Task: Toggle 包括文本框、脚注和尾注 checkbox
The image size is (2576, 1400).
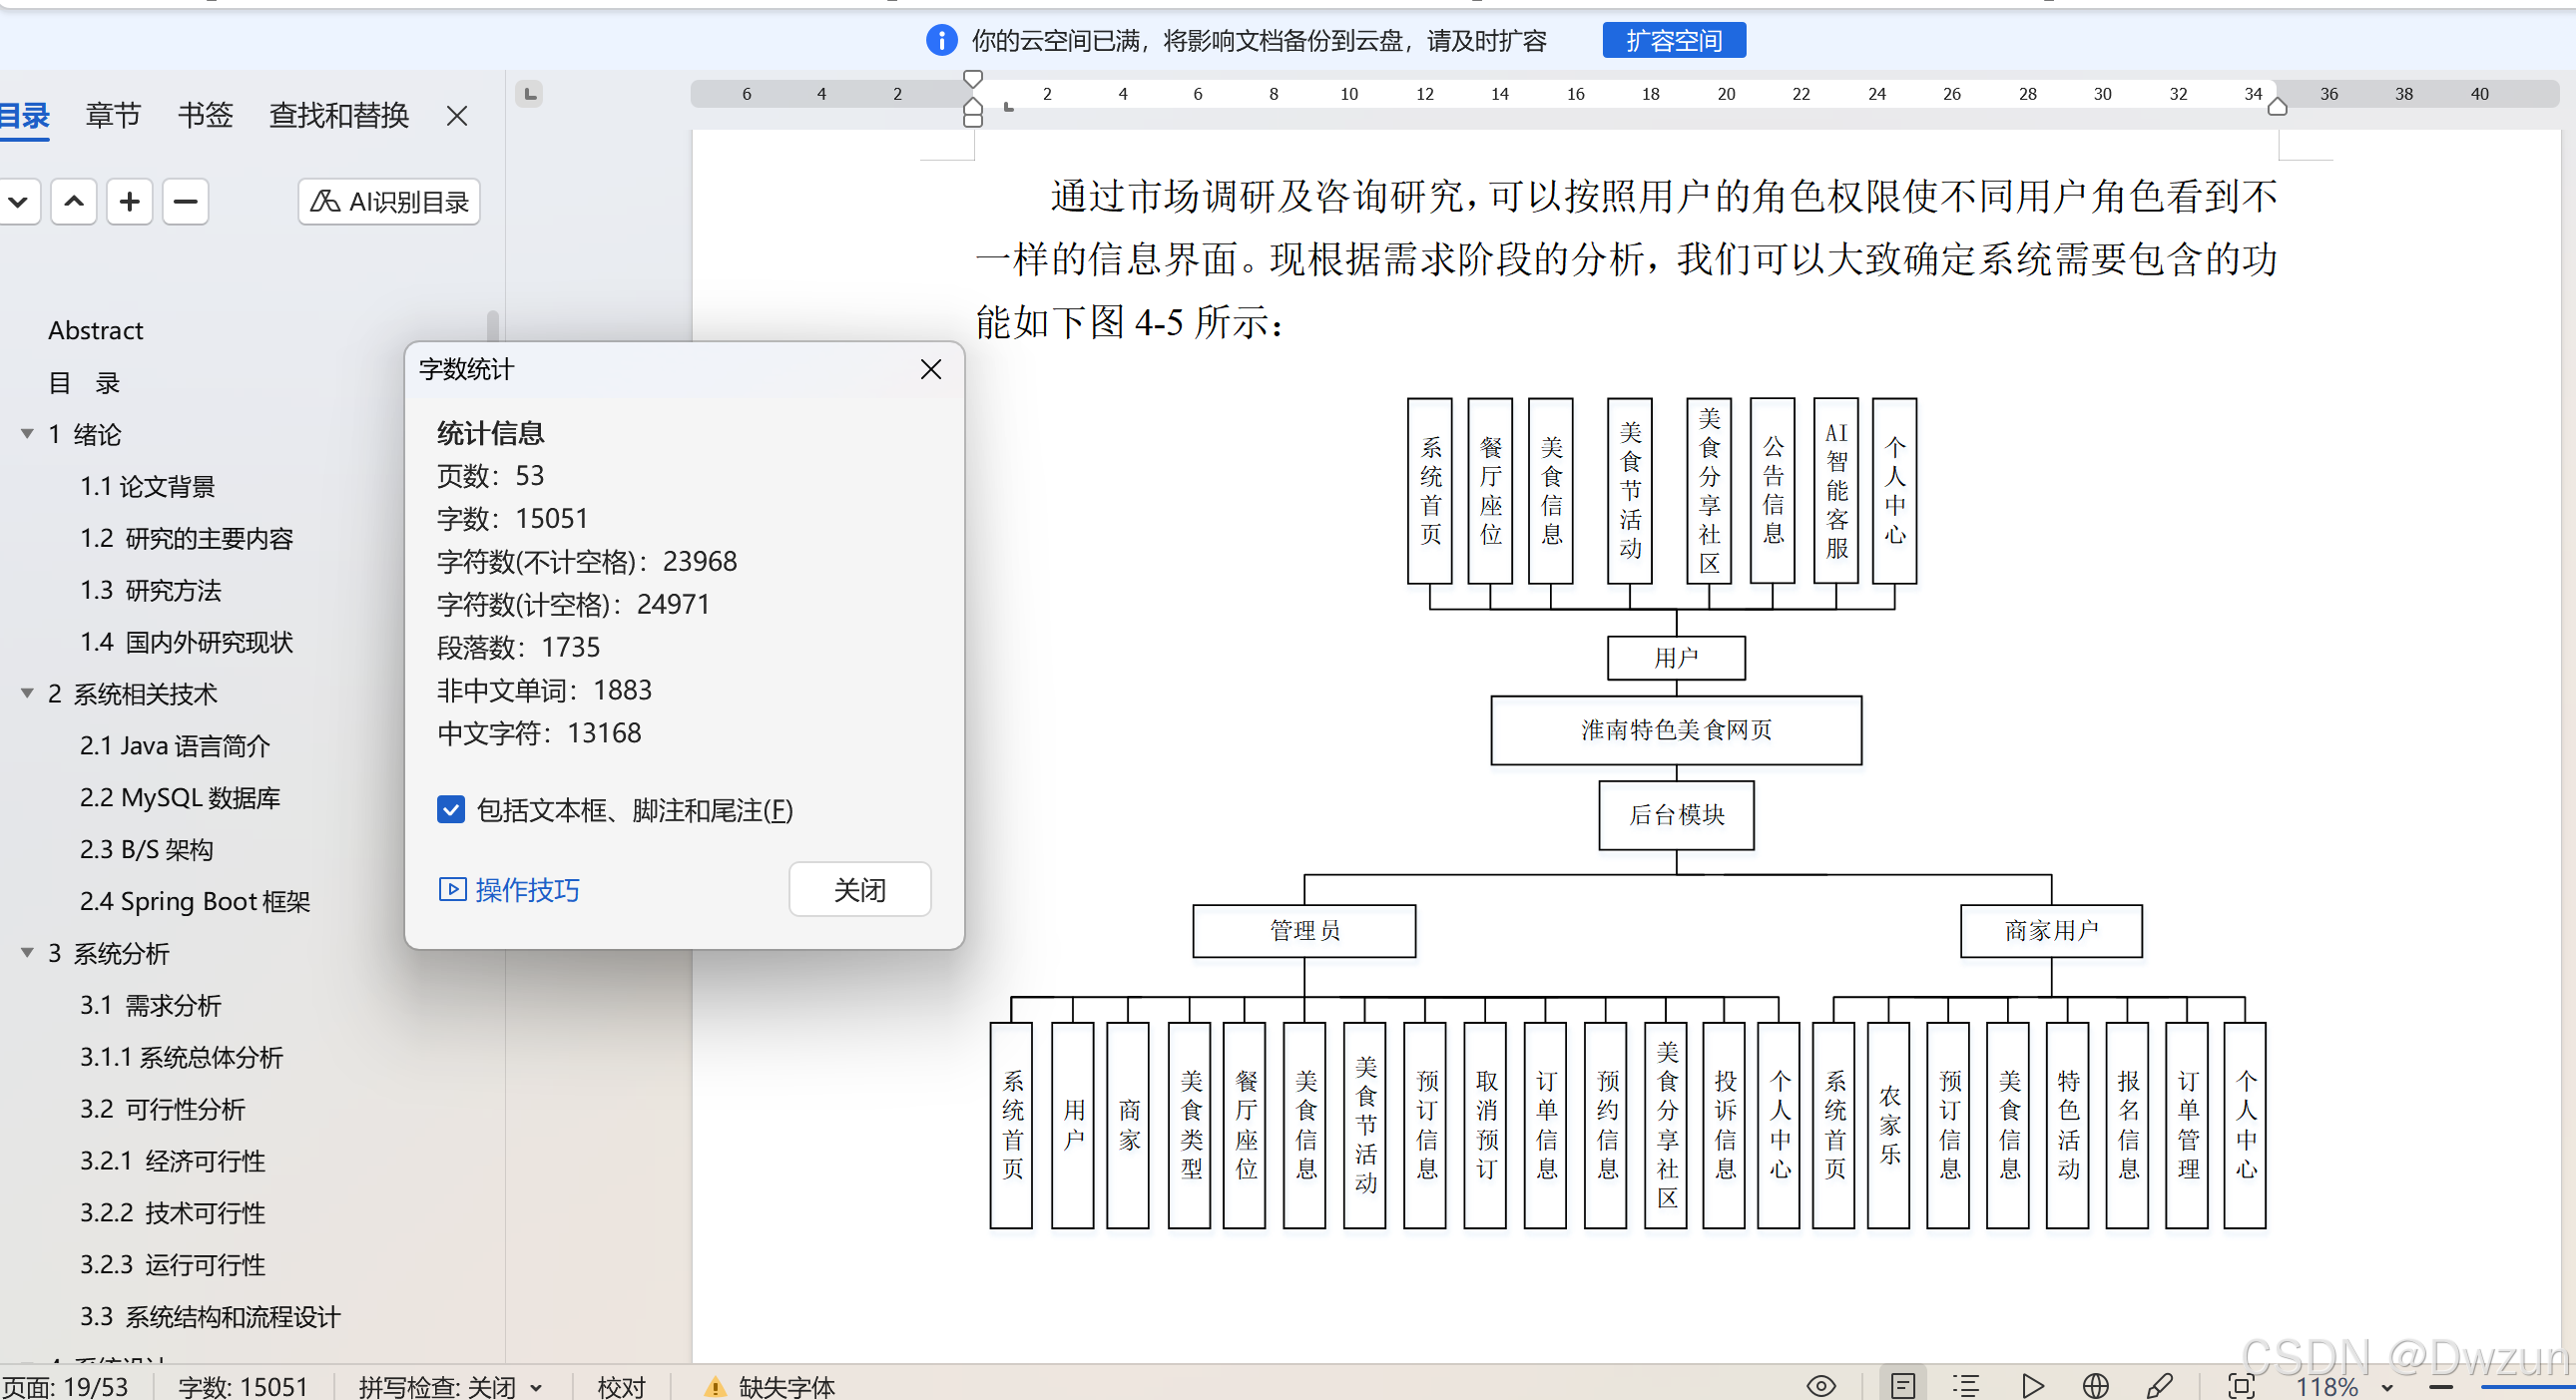Action: pyautogui.click(x=451, y=810)
